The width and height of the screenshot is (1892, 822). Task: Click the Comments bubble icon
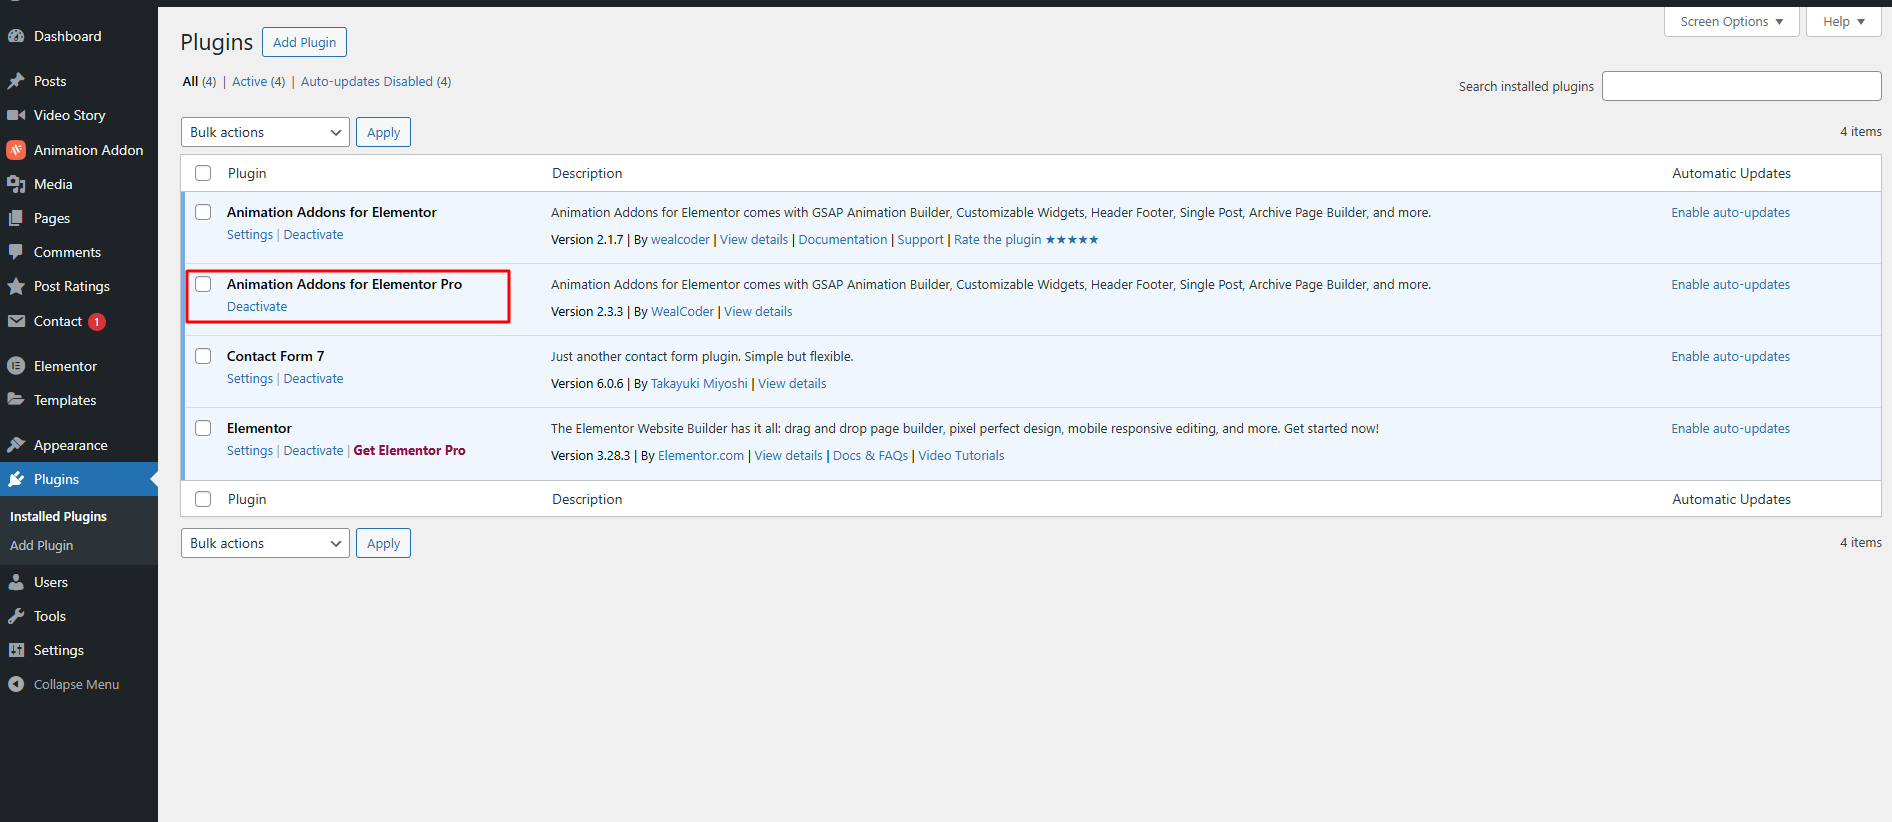[x=16, y=252]
